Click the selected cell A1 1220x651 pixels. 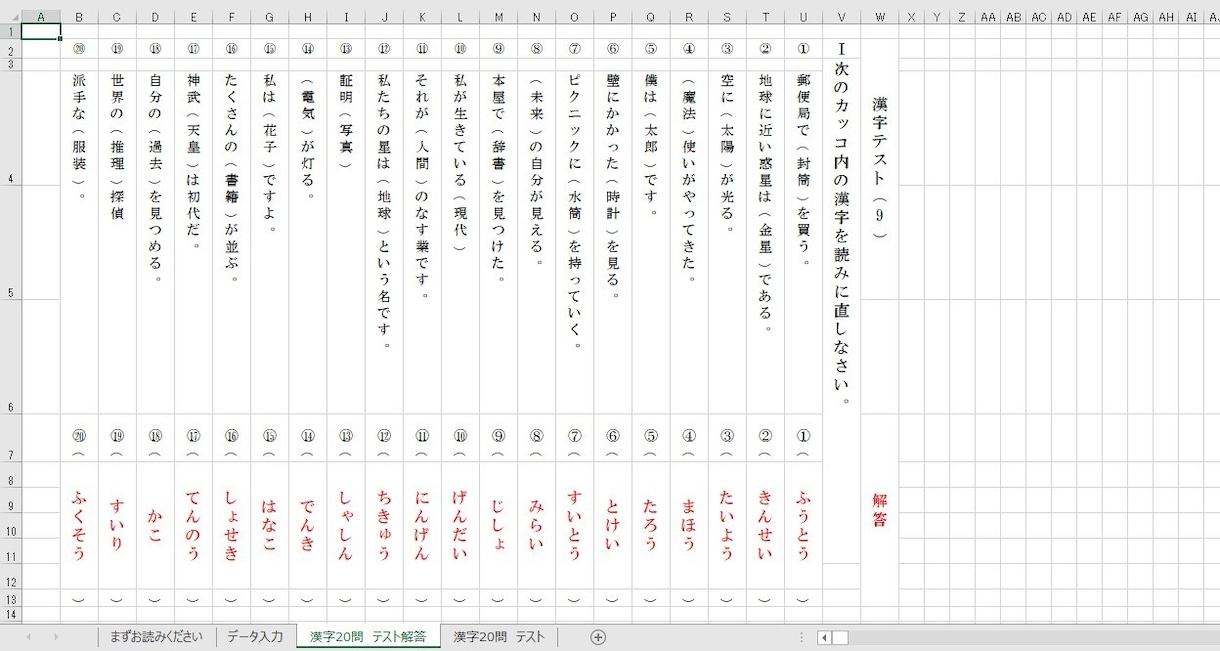41,31
